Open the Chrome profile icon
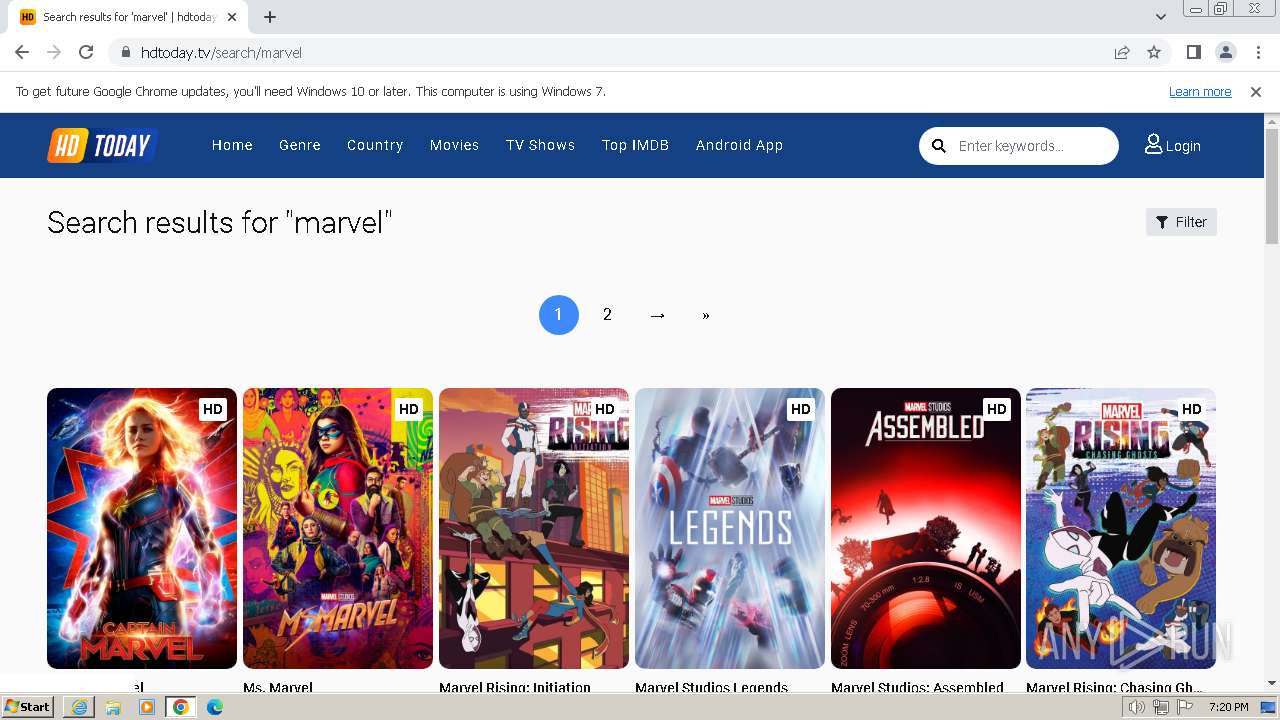1280x720 pixels. click(1225, 52)
